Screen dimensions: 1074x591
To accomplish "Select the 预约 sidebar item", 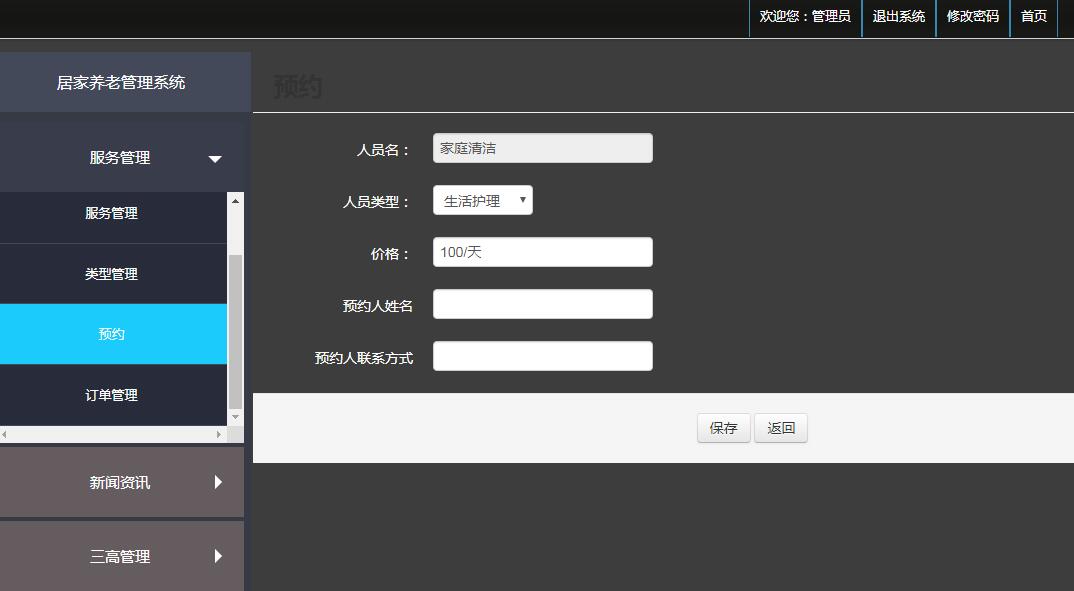I will (111, 334).
